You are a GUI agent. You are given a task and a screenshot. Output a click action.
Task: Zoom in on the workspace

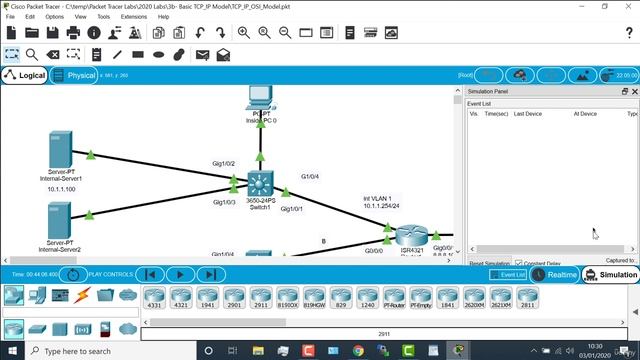coord(244,33)
